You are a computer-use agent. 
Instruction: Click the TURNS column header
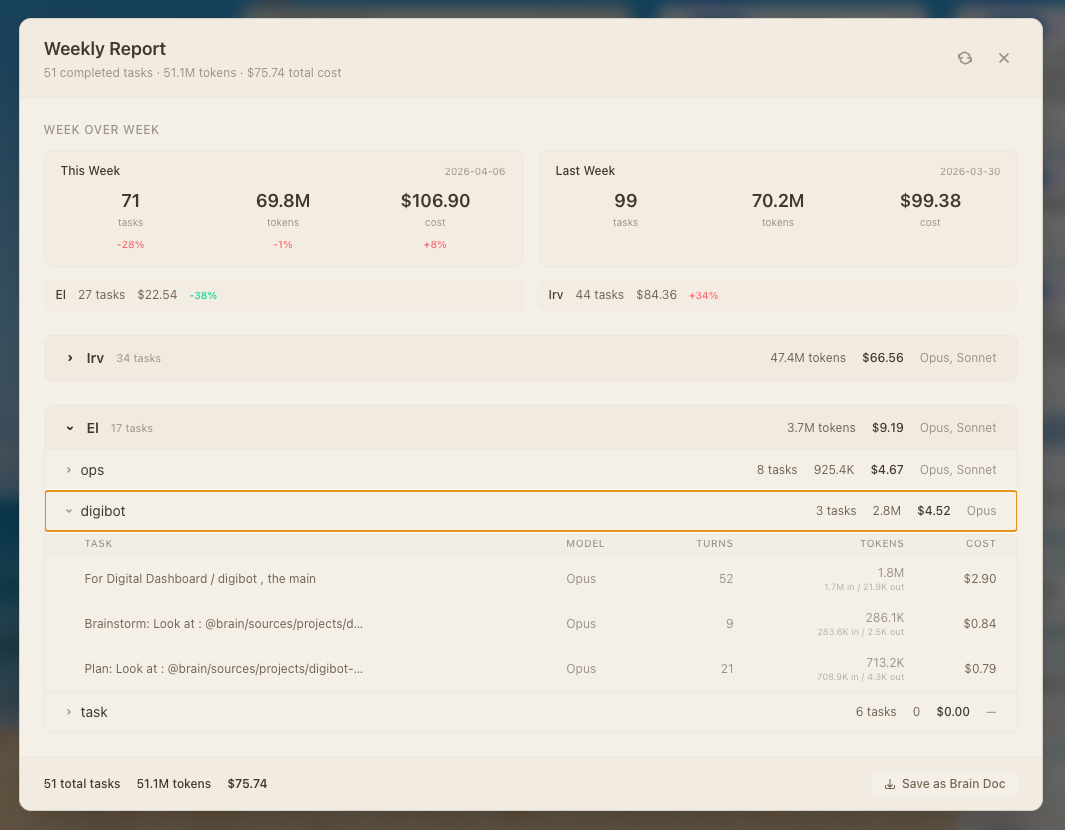[715, 543]
